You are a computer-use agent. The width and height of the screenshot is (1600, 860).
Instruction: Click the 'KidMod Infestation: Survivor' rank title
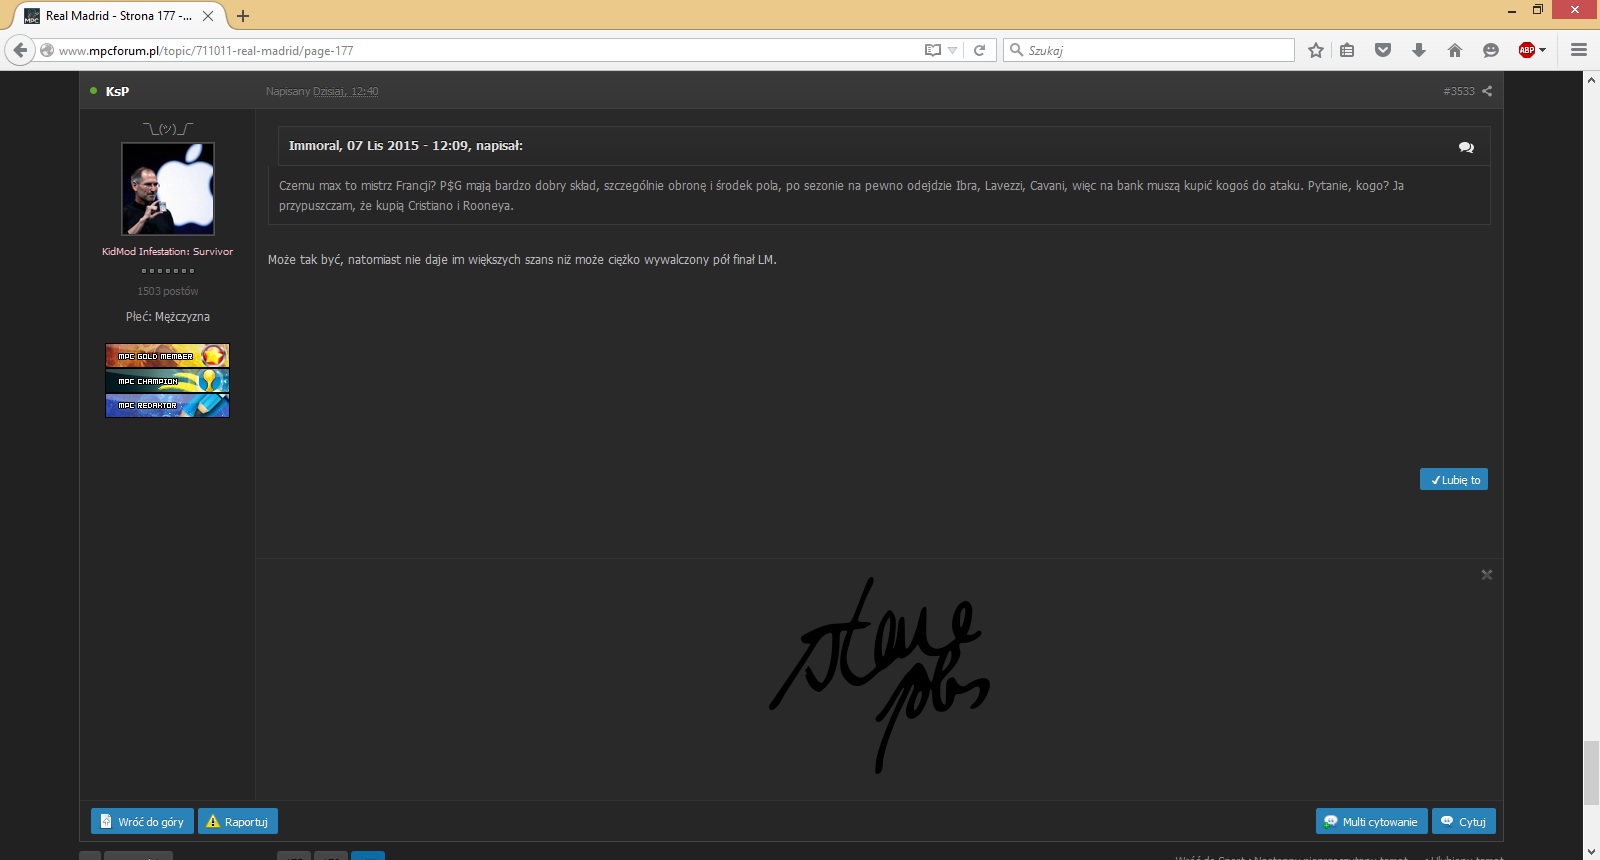[168, 252]
